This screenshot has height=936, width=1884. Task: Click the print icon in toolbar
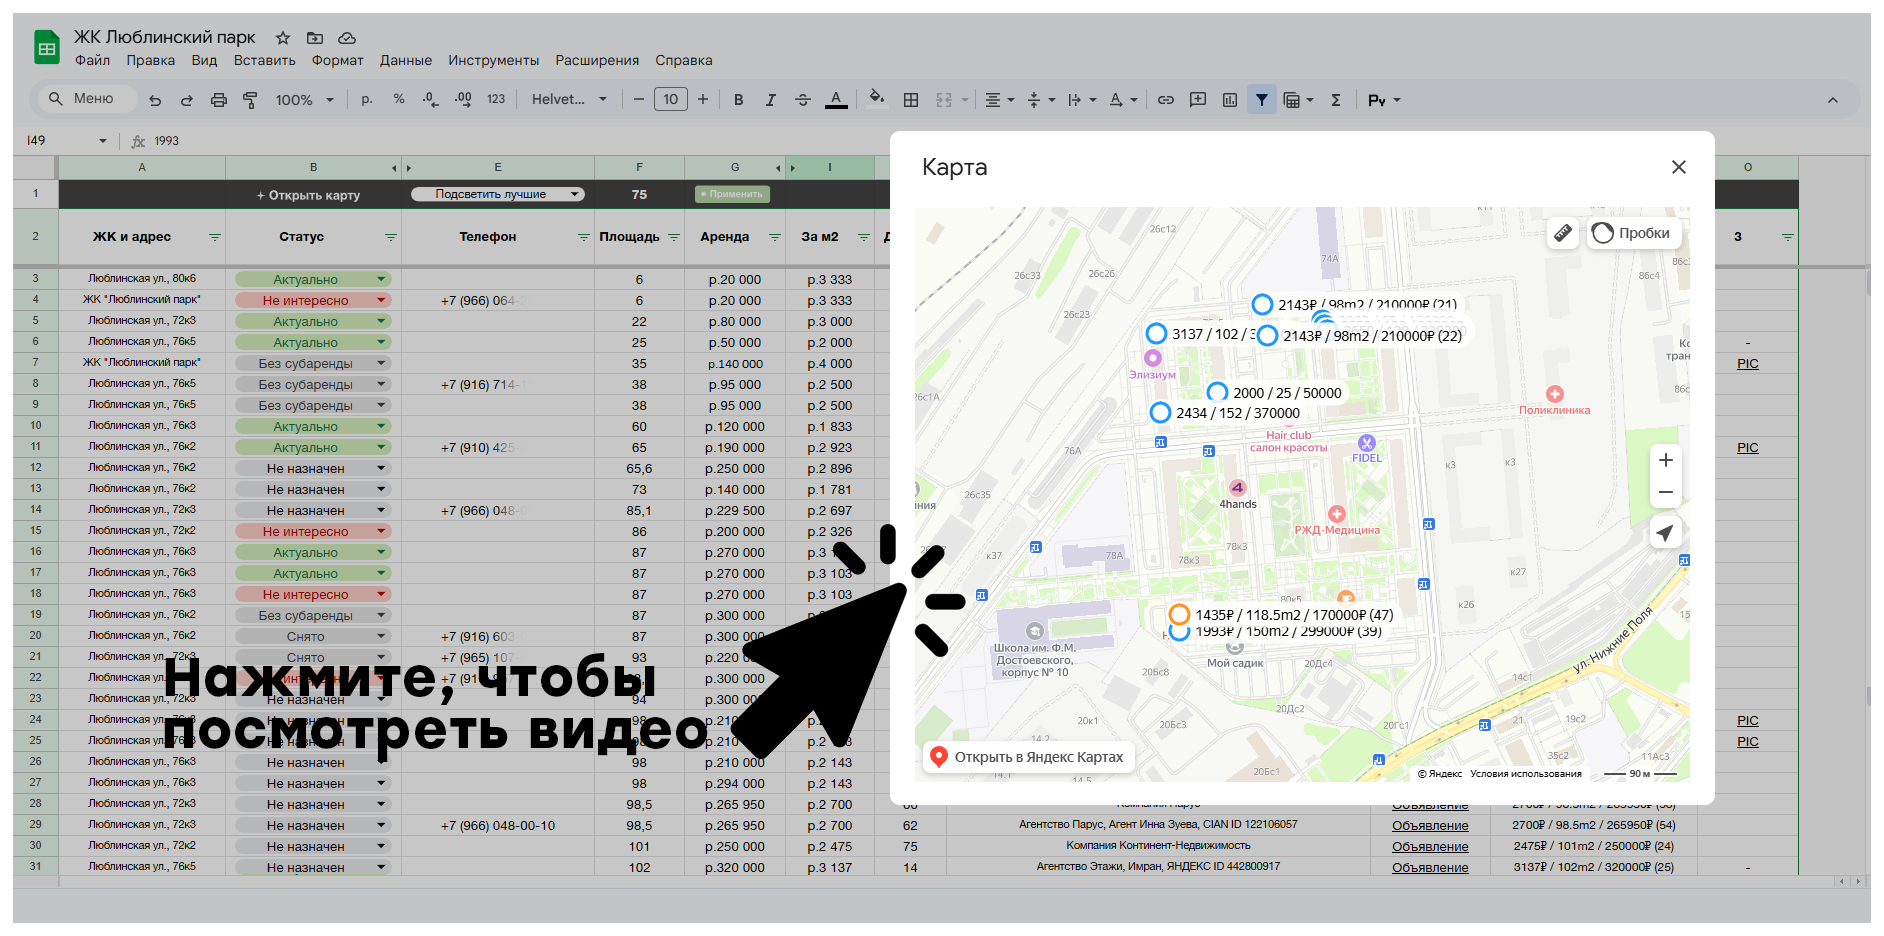pyautogui.click(x=219, y=100)
